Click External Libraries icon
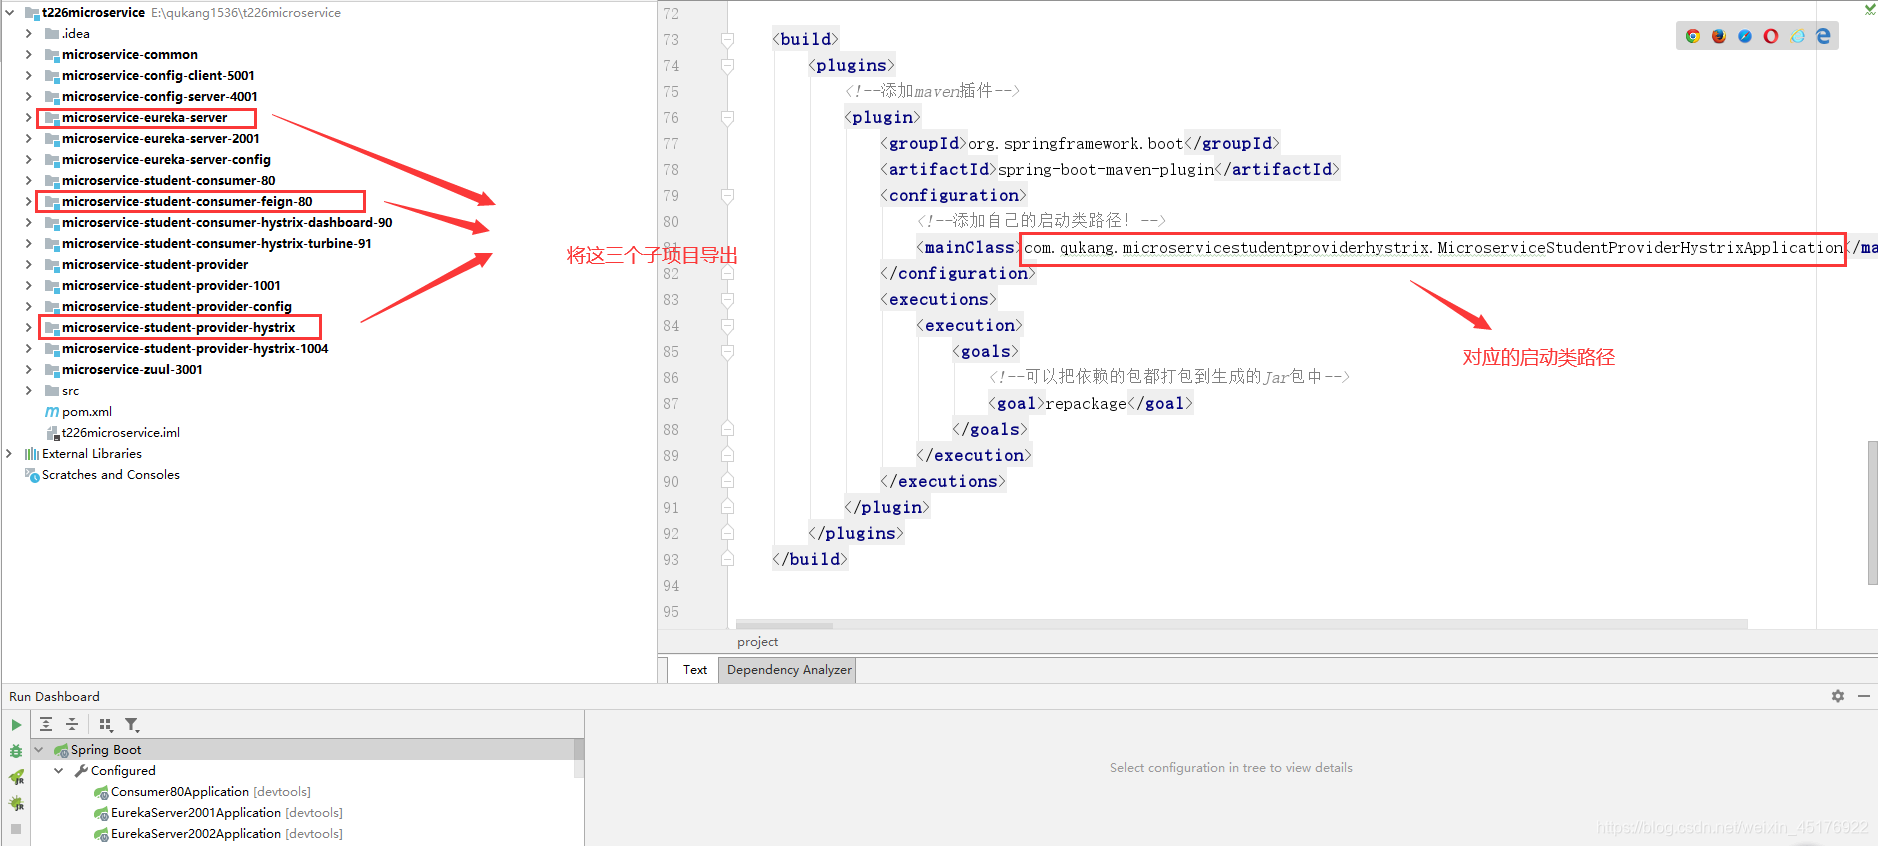Viewport: 1878px width, 846px height. [x=32, y=454]
